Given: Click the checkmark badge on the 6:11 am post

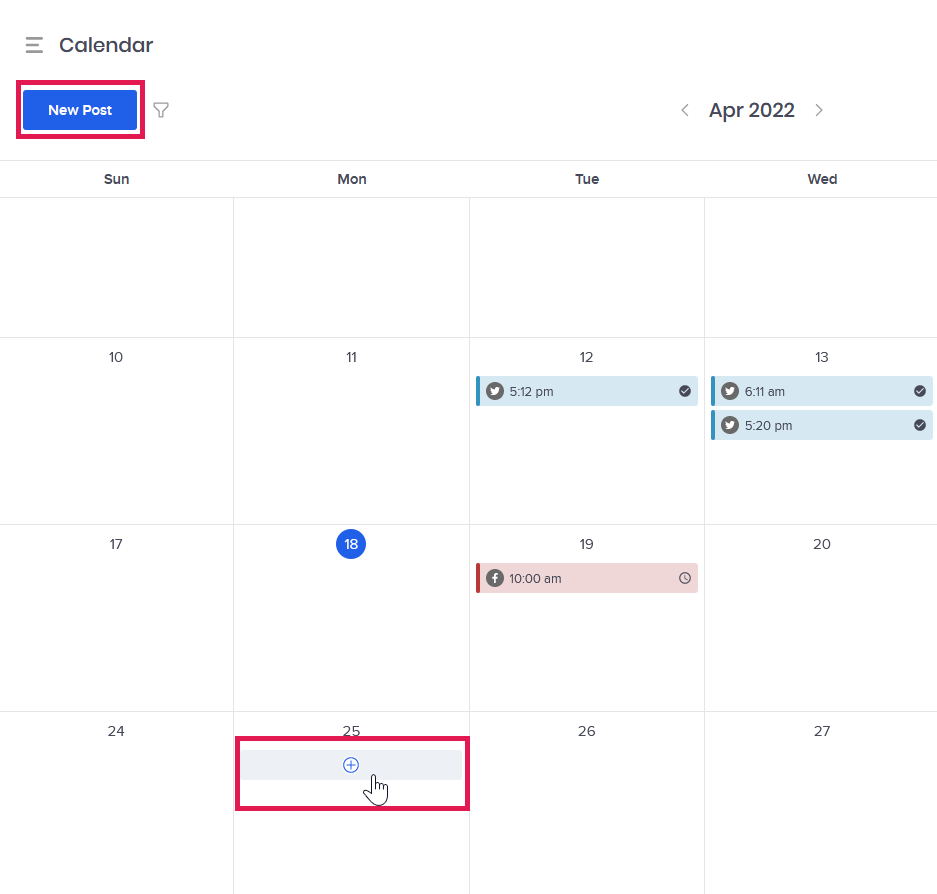Looking at the screenshot, I should coord(919,391).
